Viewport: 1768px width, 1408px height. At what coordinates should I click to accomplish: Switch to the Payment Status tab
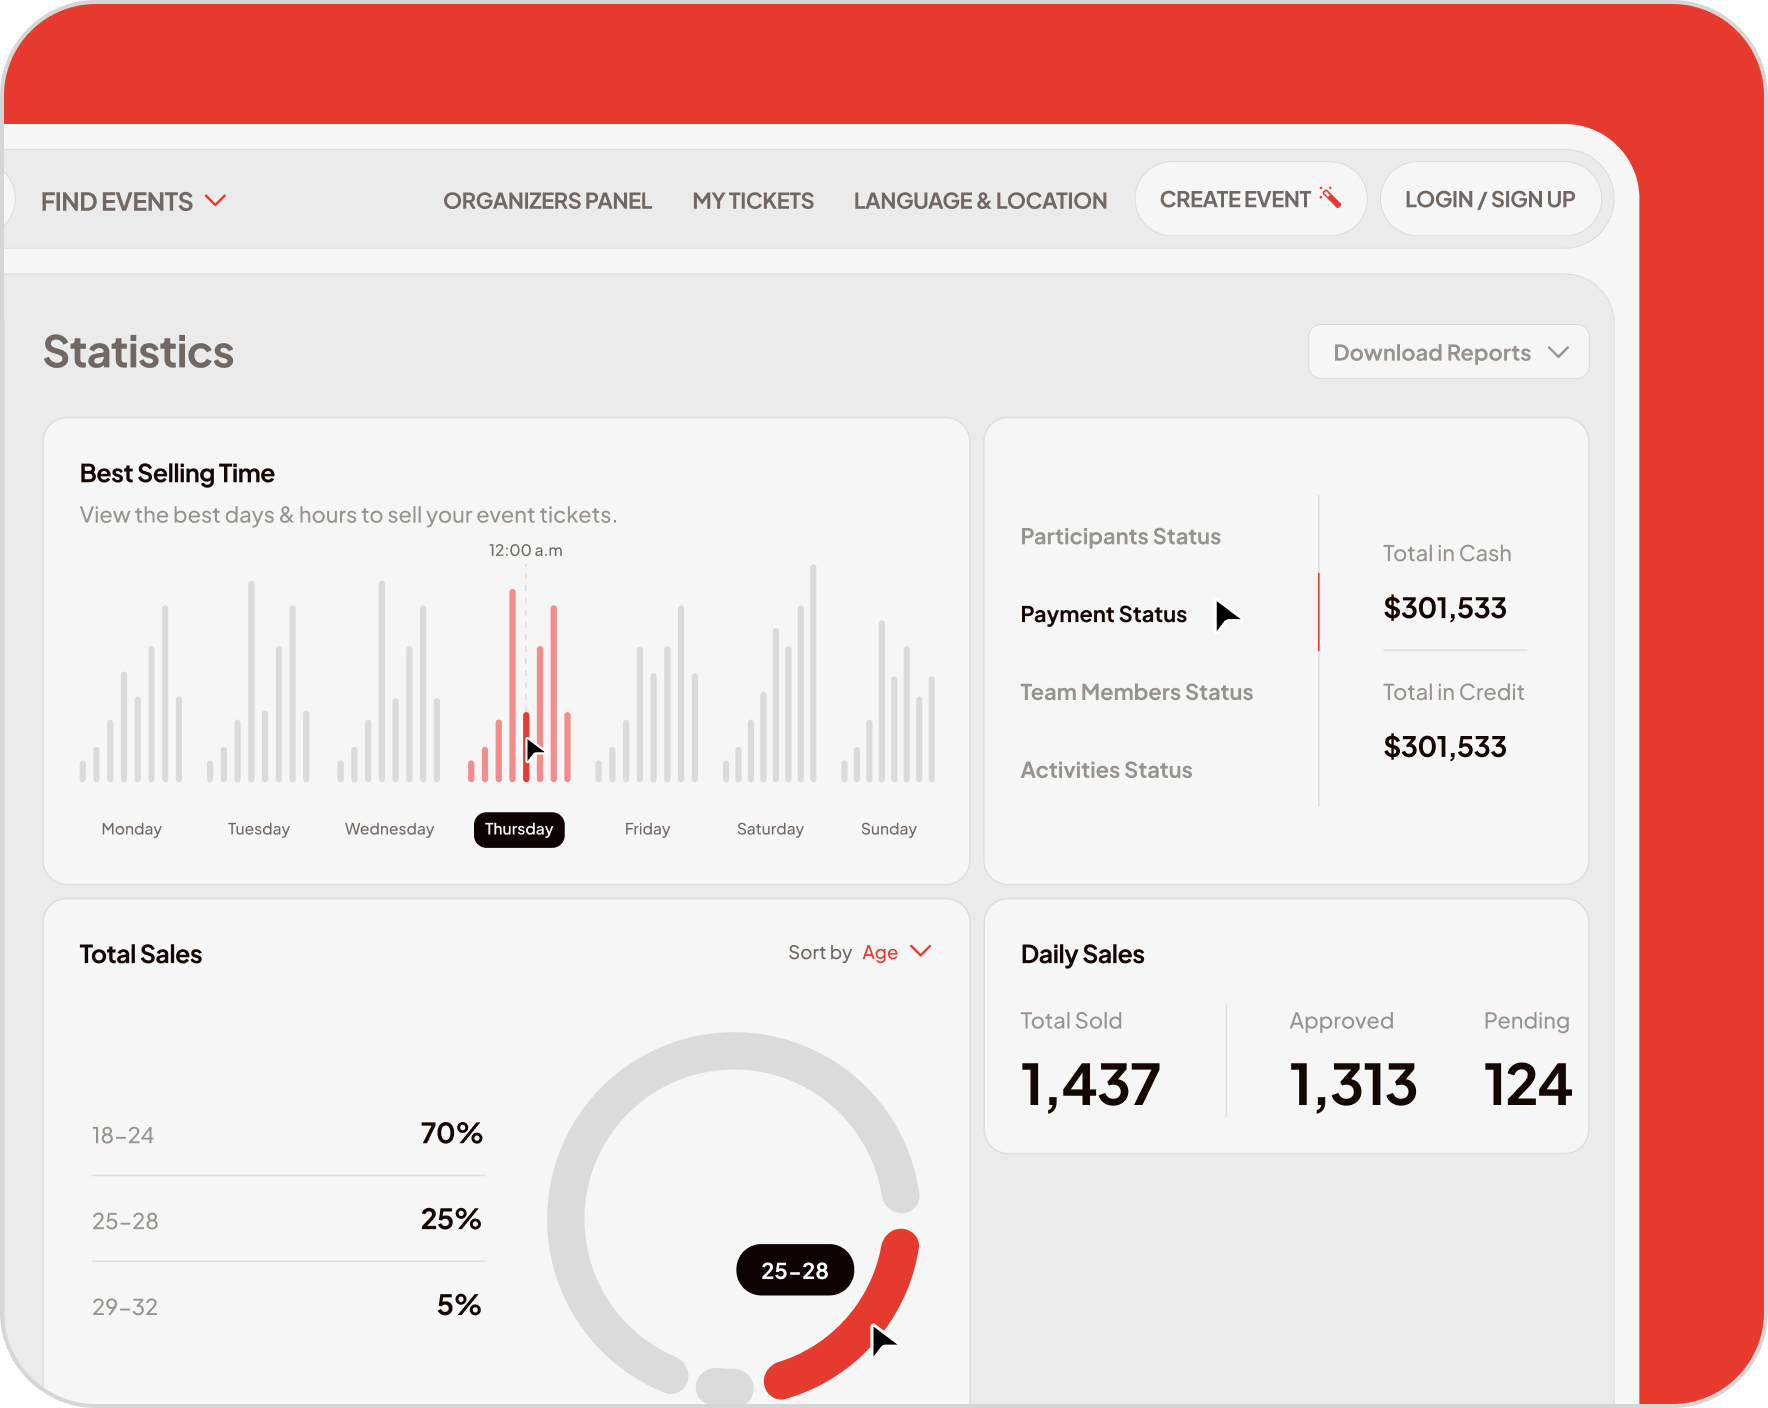[1103, 615]
